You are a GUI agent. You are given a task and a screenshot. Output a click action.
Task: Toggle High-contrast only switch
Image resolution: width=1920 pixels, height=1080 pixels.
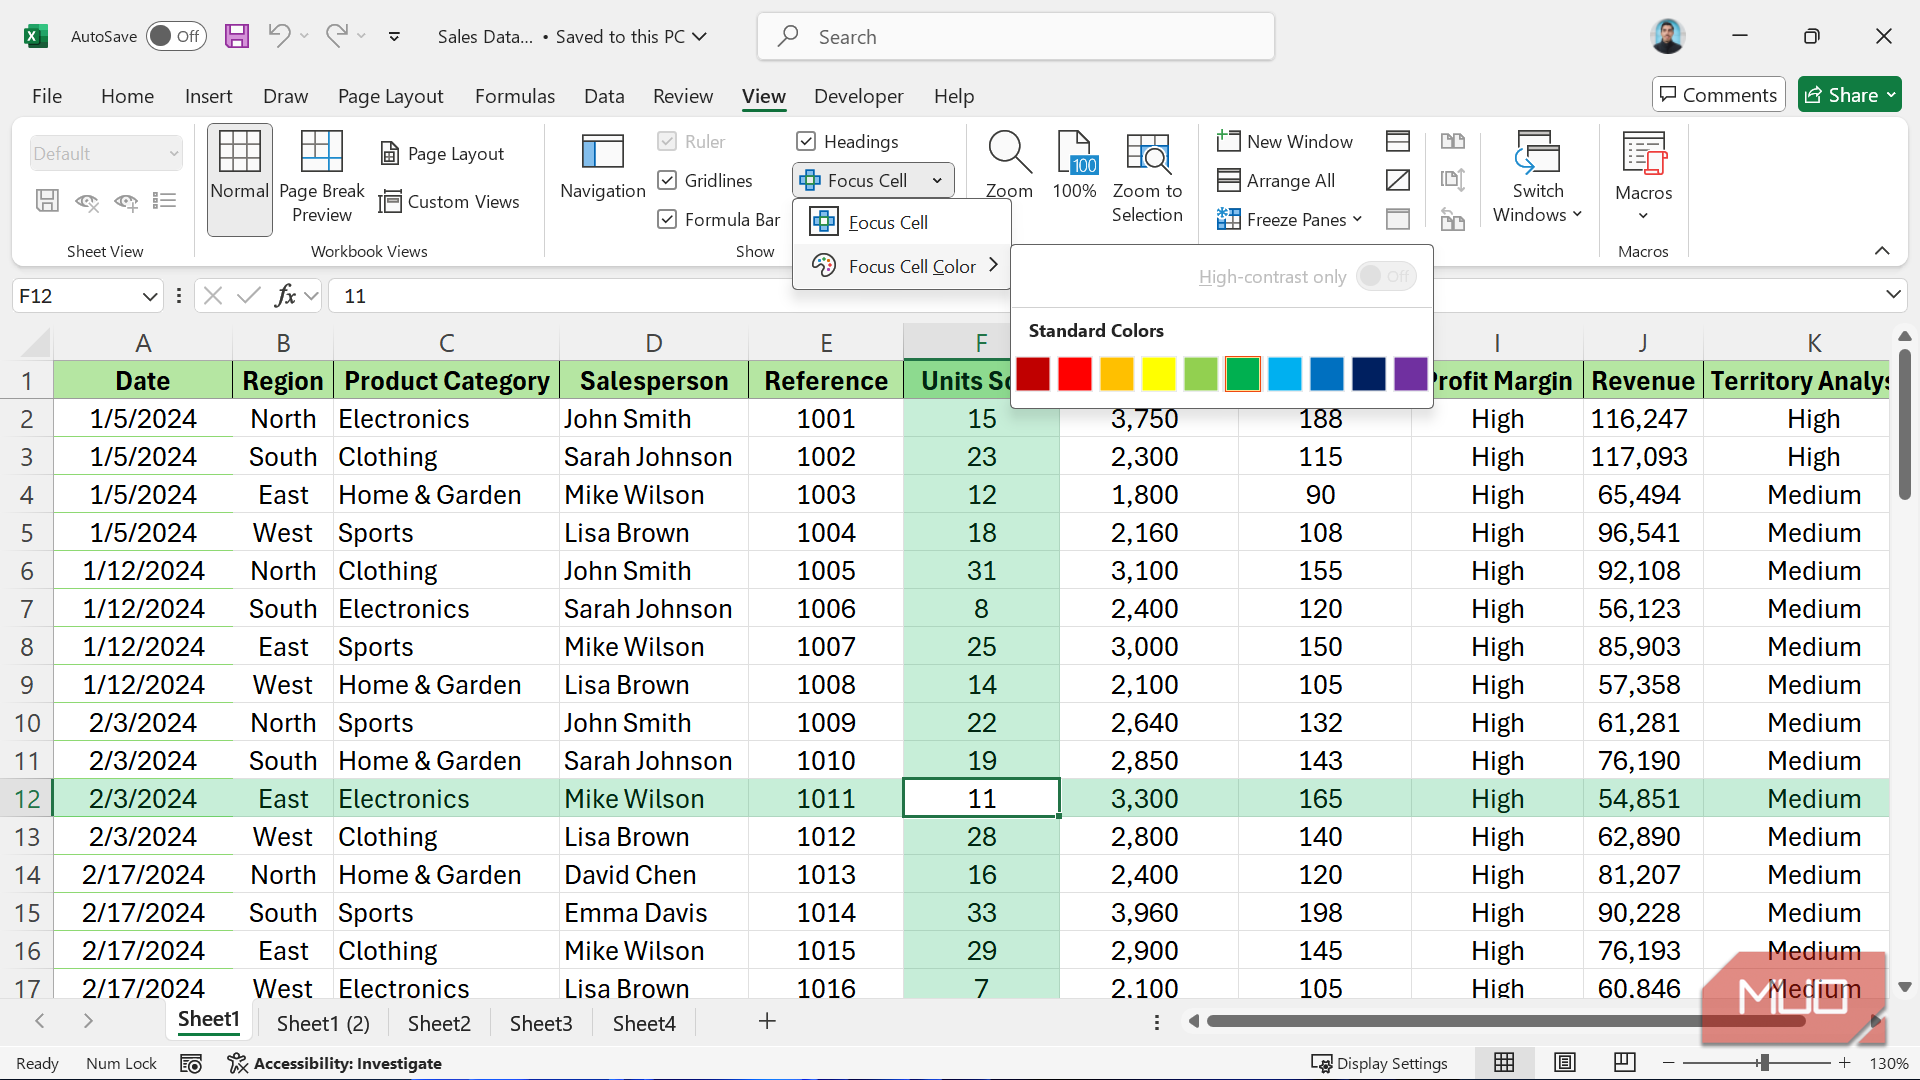[1386, 276]
